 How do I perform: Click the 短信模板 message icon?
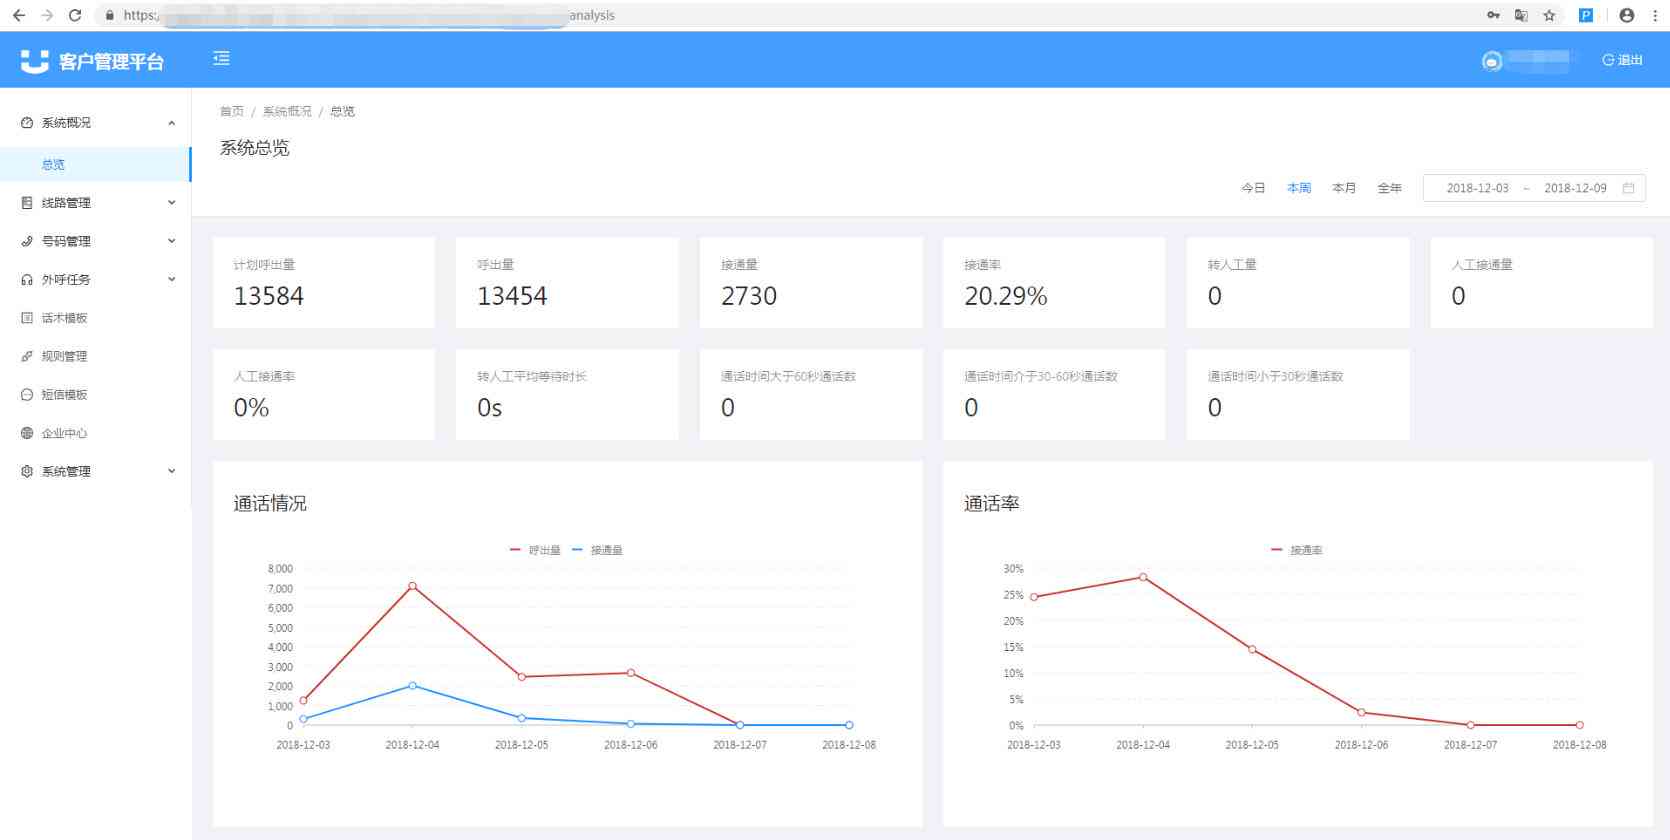point(27,395)
